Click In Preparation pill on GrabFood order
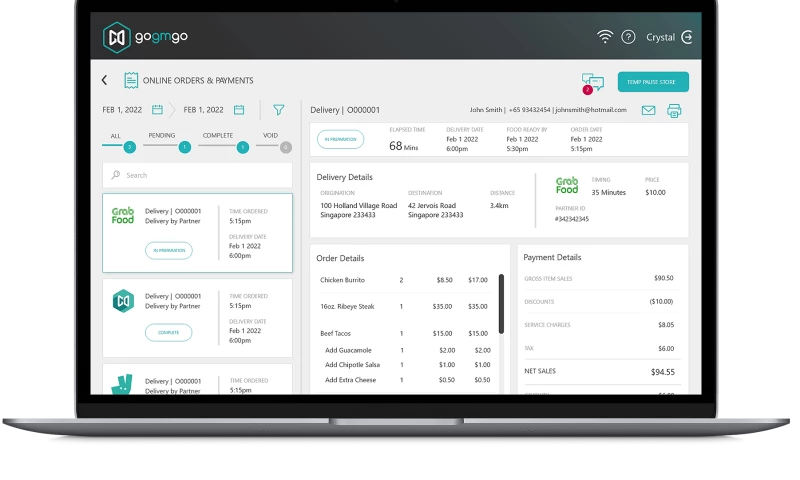 point(169,250)
